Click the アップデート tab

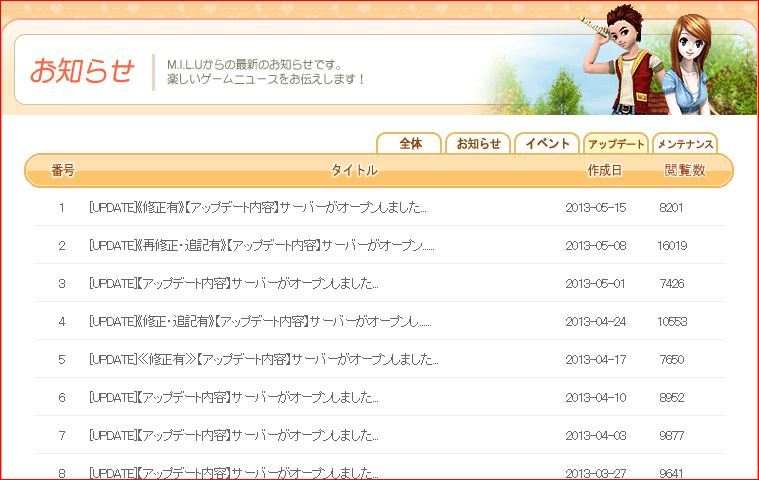click(616, 144)
